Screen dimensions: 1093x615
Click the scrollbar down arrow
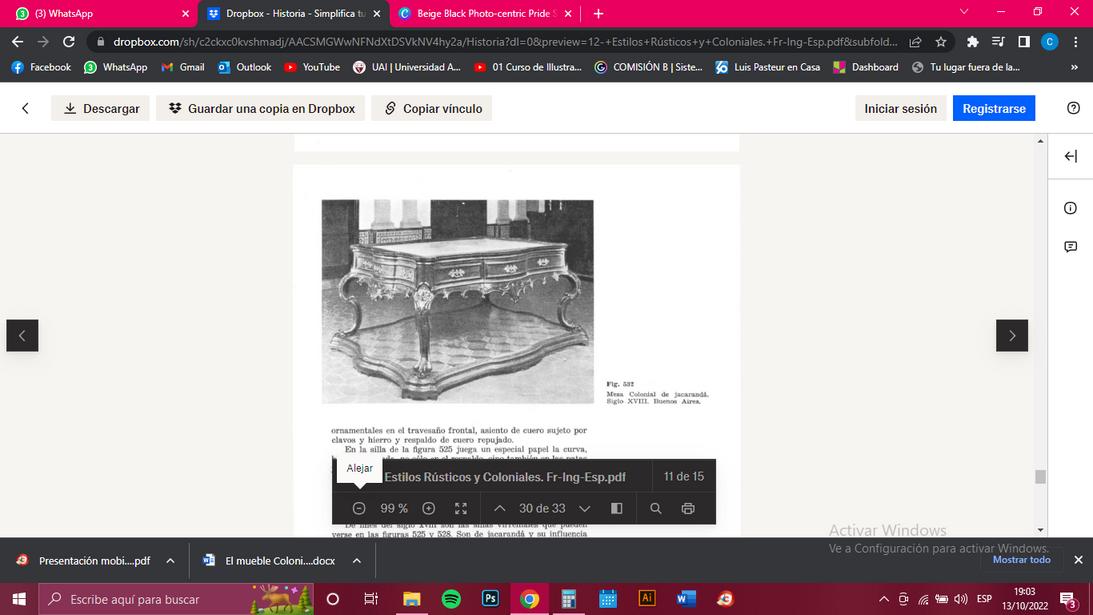[1040, 530]
